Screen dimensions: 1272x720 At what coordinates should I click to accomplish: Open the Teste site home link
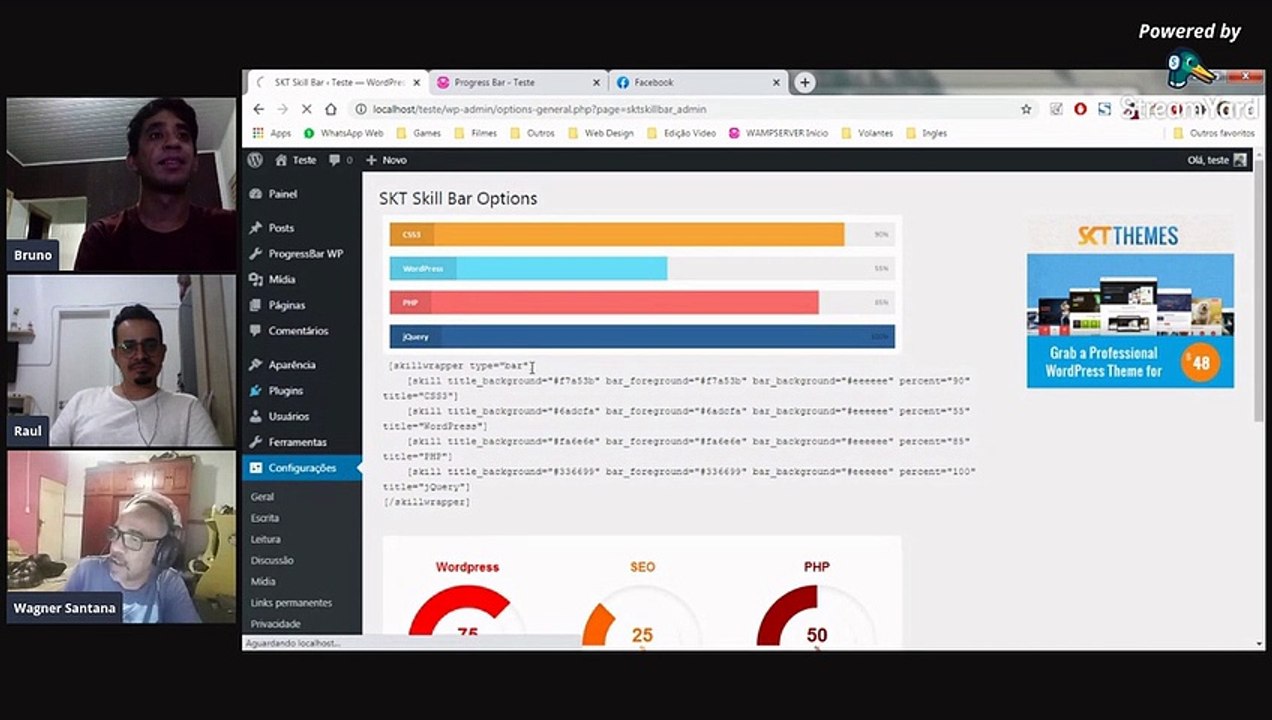[295, 160]
